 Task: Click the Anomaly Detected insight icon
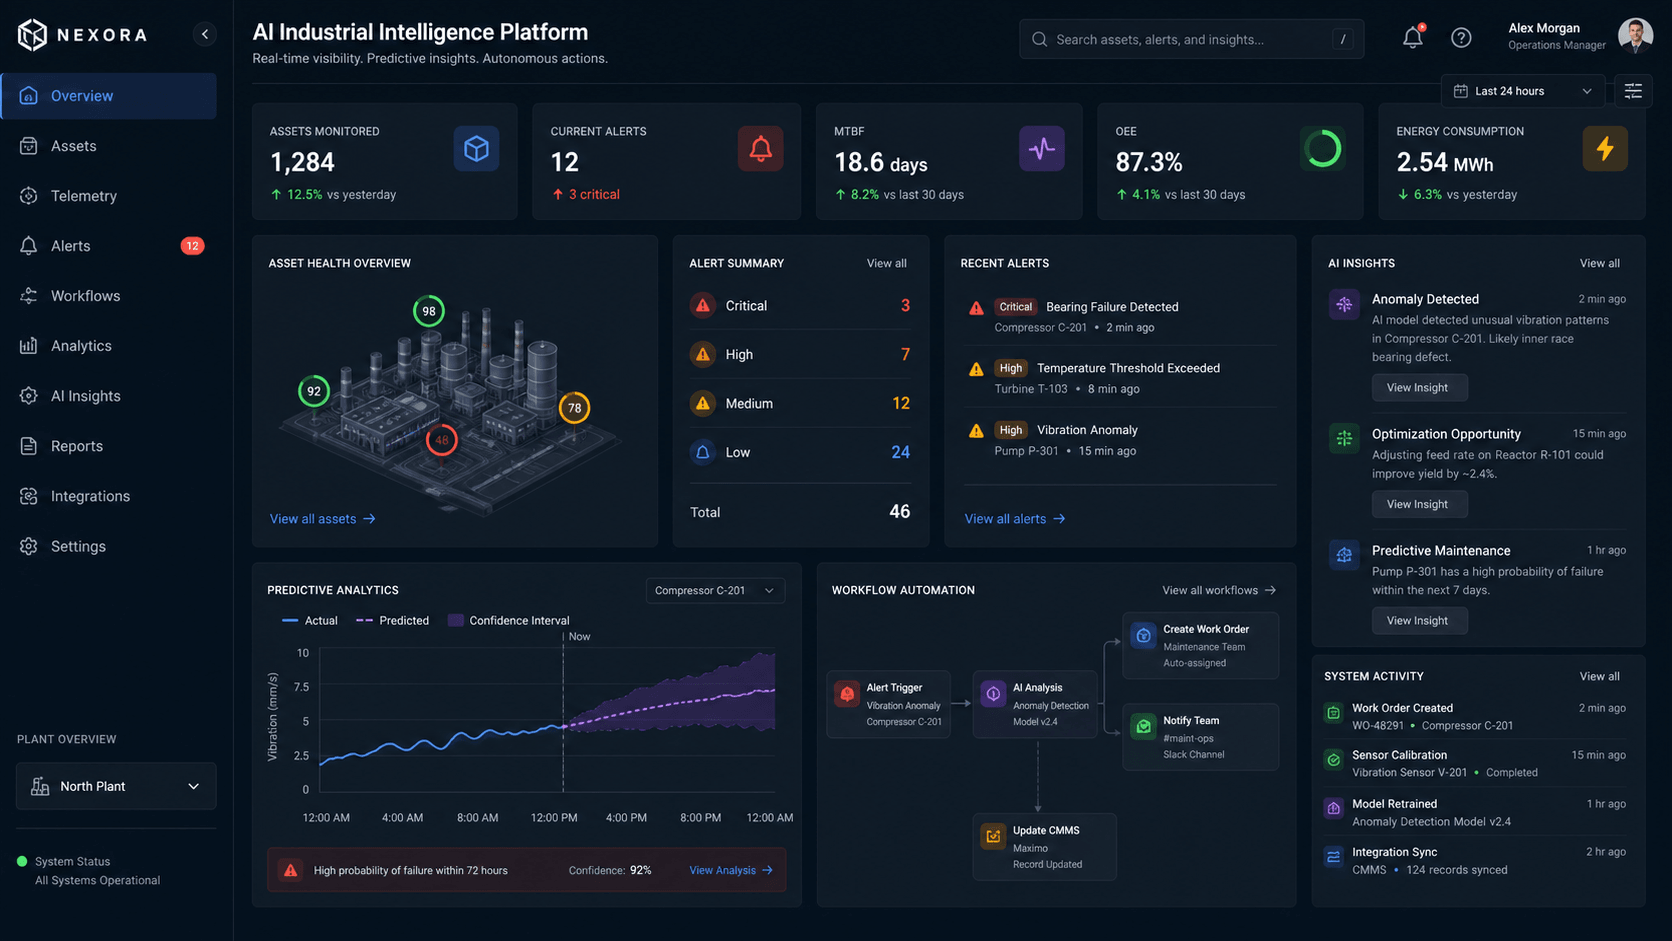tap(1344, 305)
